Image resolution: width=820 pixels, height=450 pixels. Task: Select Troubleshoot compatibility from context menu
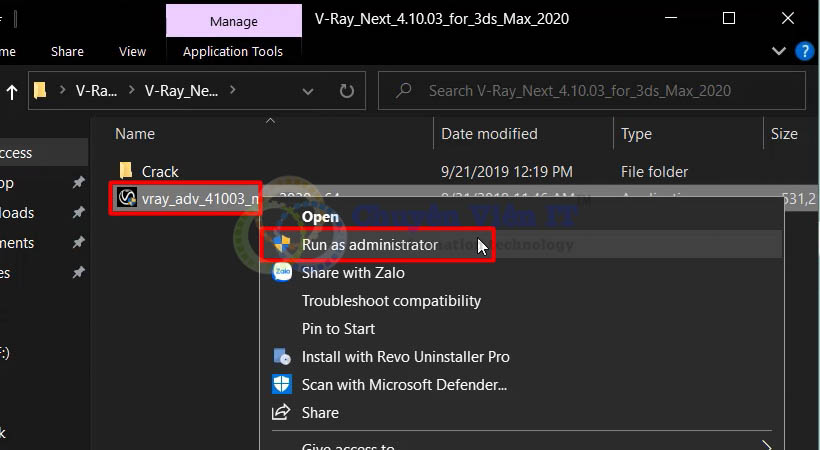point(391,301)
